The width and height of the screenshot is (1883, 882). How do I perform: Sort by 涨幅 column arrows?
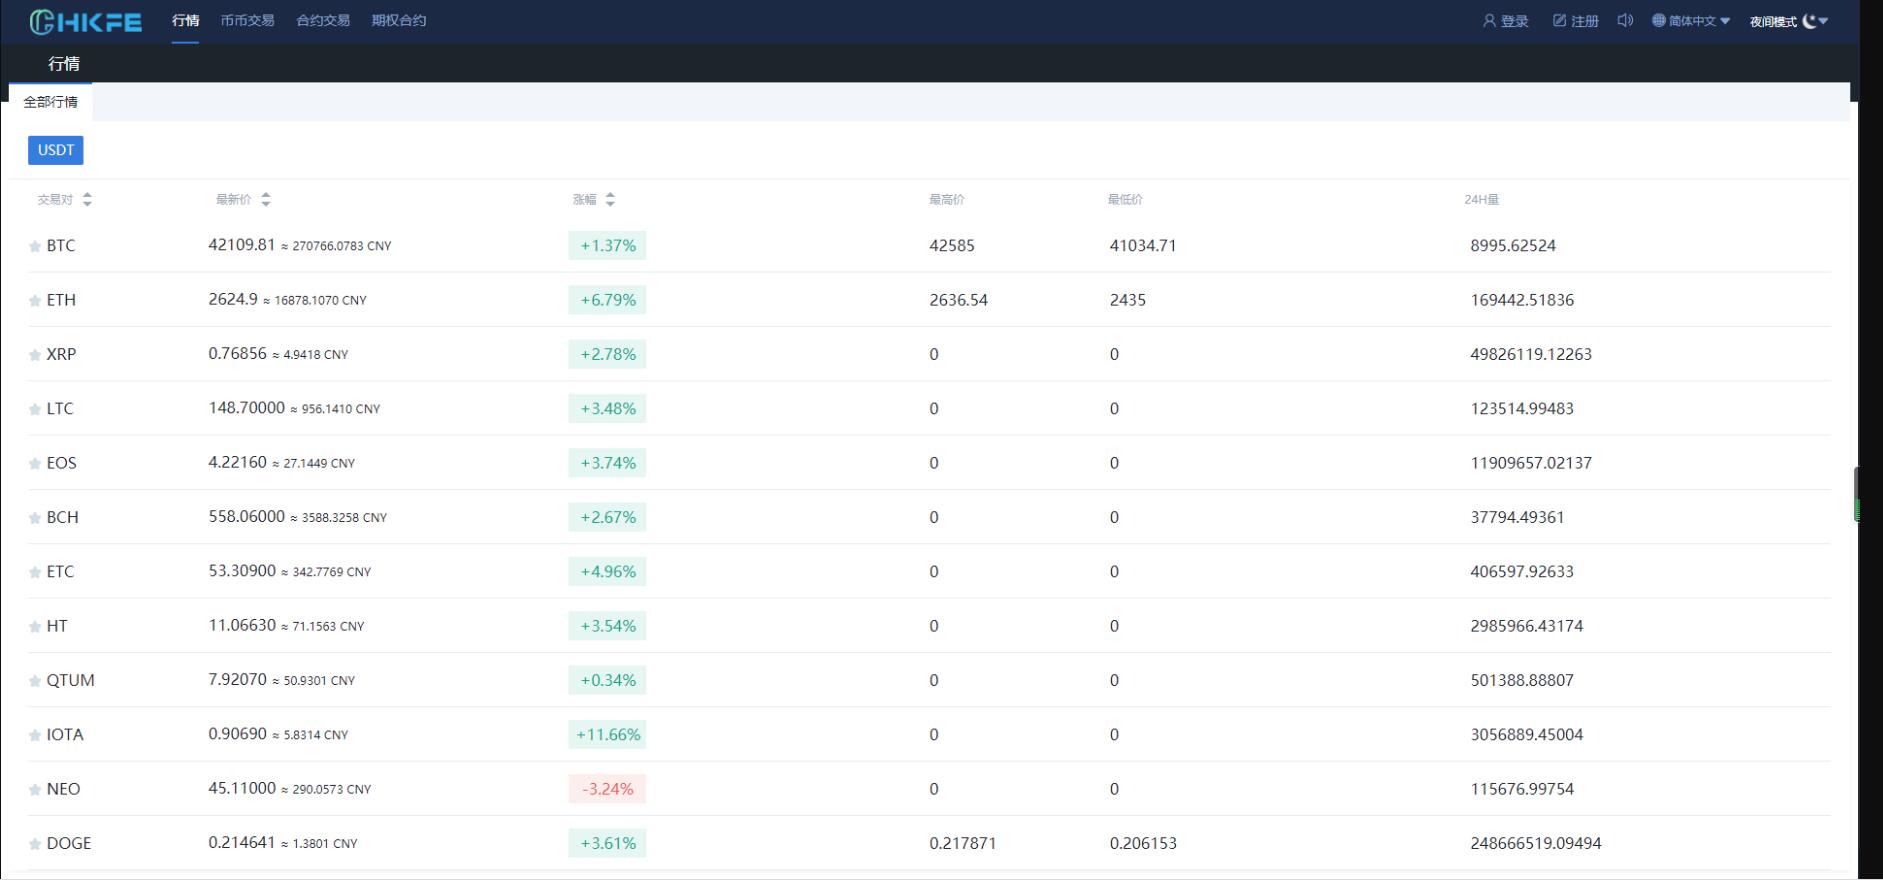point(610,200)
